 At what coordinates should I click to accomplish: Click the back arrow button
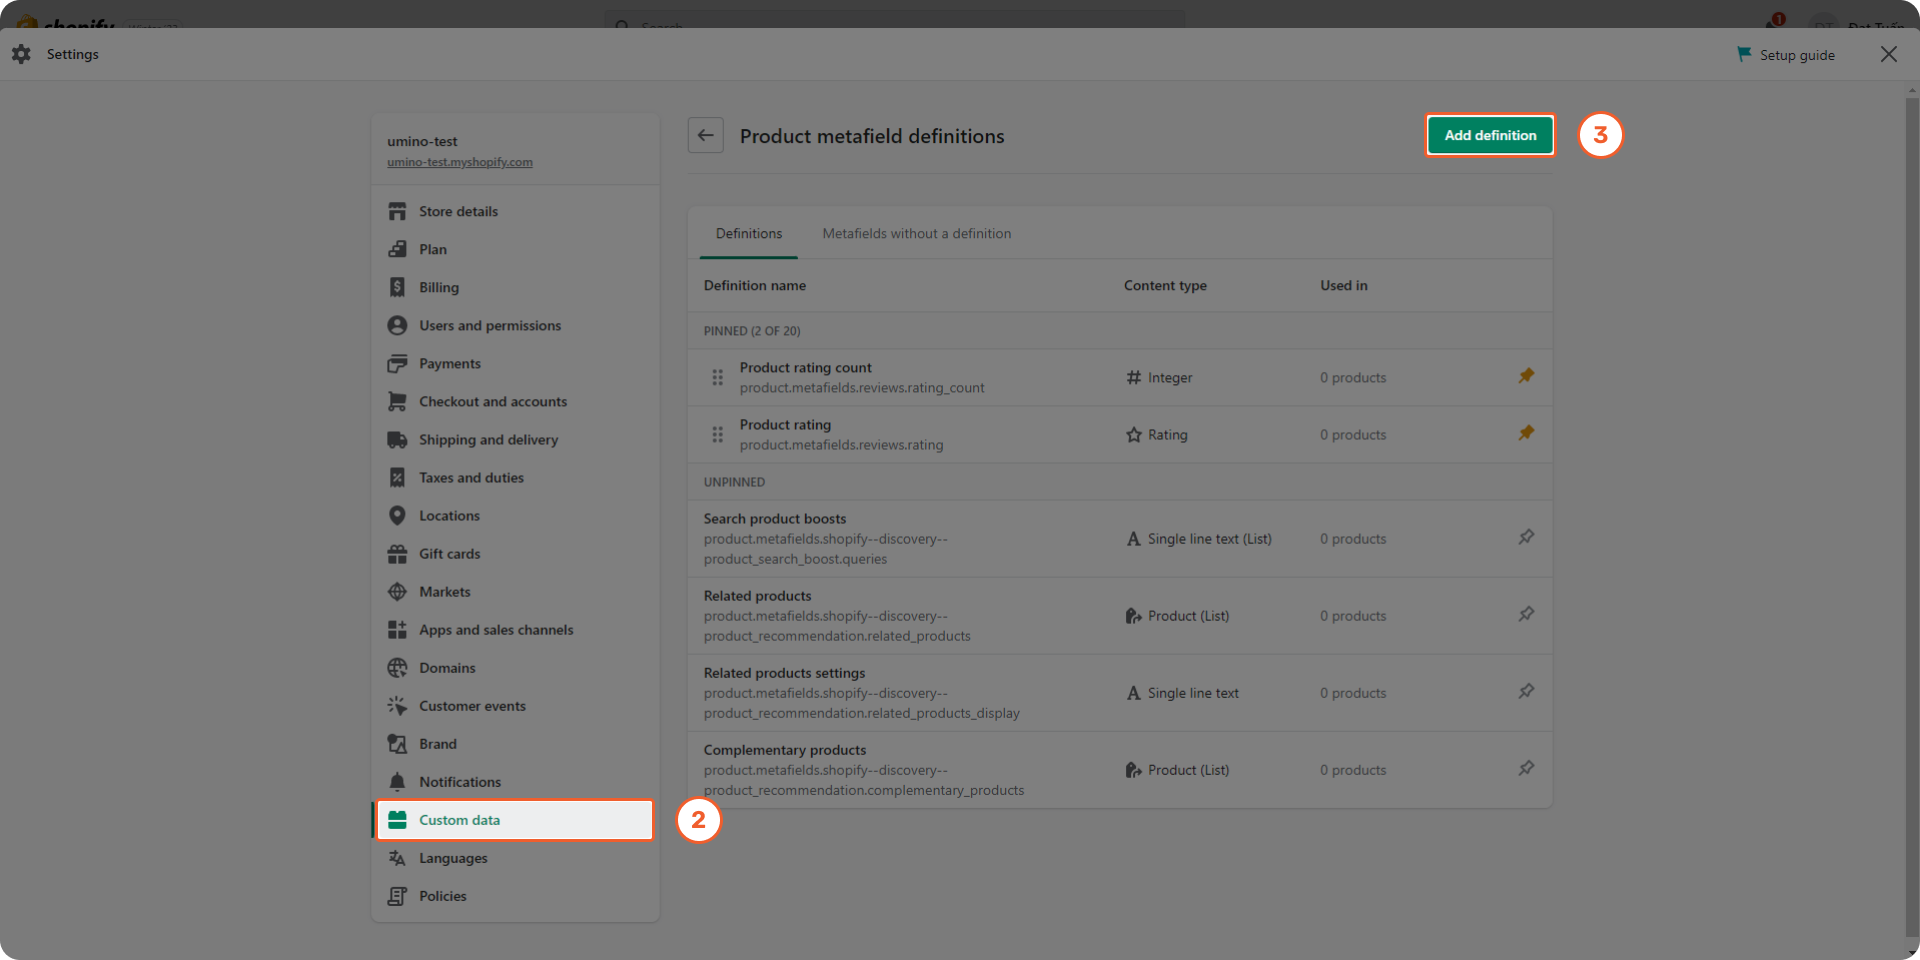(705, 136)
